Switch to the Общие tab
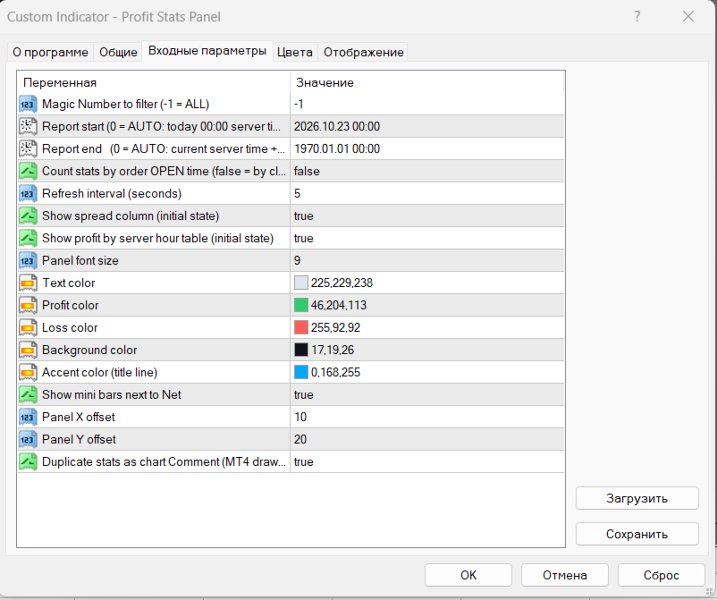The height and width of the screenshot is (600, 717). (x=118, y=52)
